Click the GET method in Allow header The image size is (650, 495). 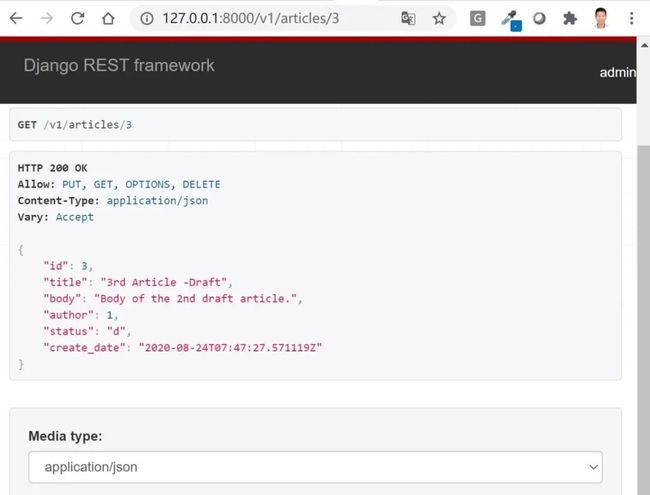click(103, 184)
